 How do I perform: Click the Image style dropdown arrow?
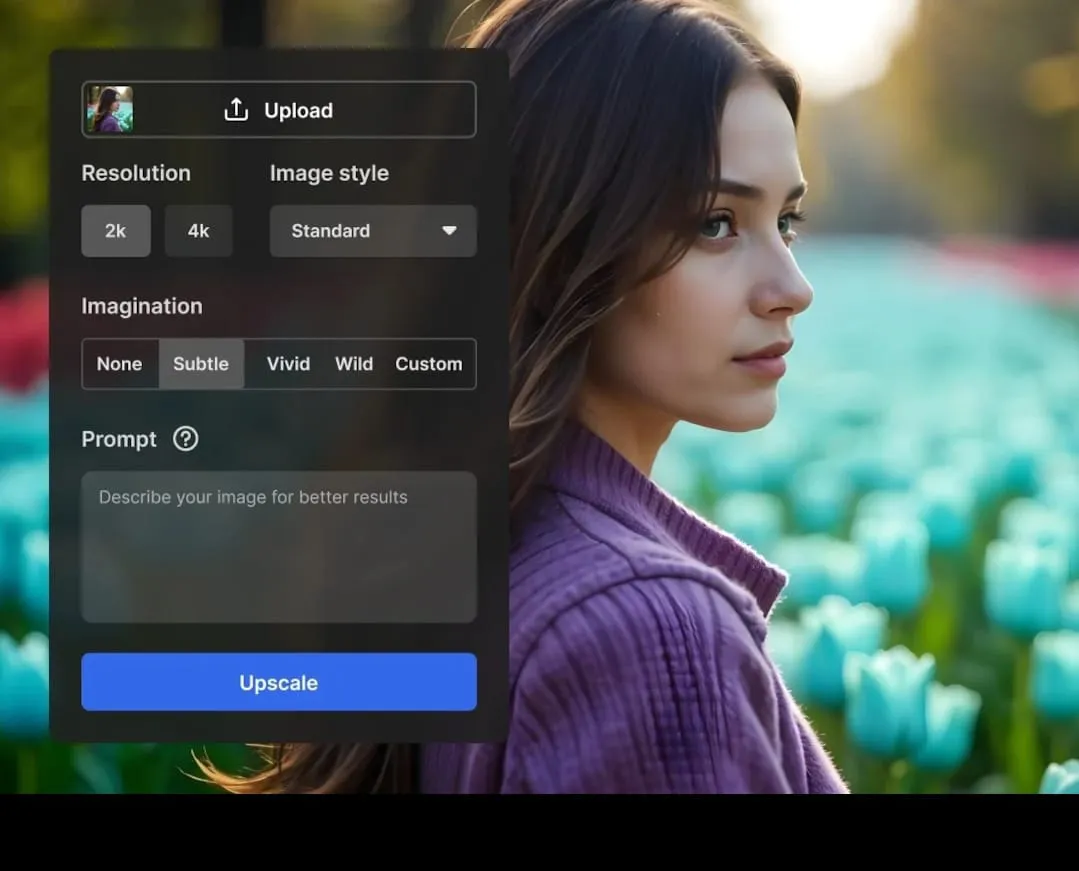tap(449, 231)
